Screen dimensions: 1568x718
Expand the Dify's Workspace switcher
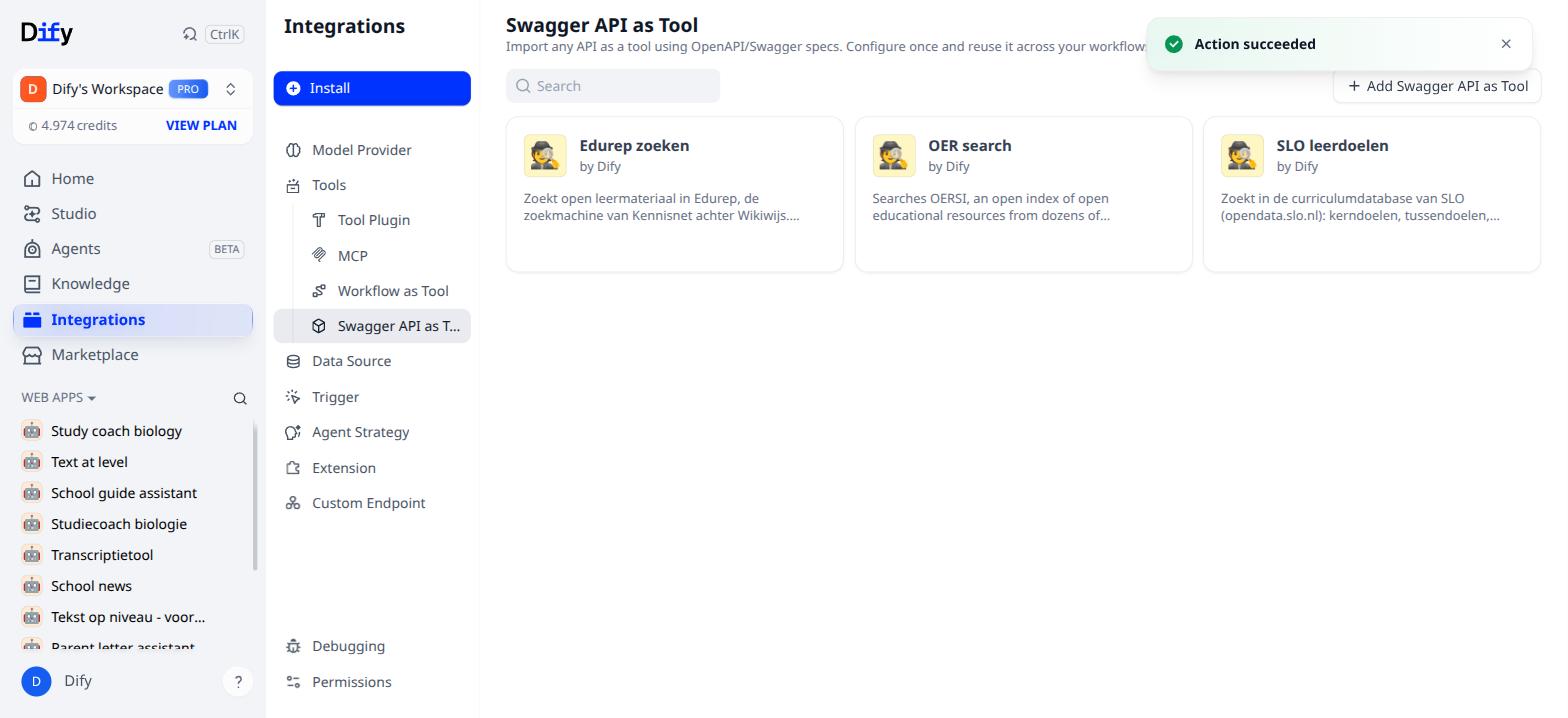(x=230, y=89)
